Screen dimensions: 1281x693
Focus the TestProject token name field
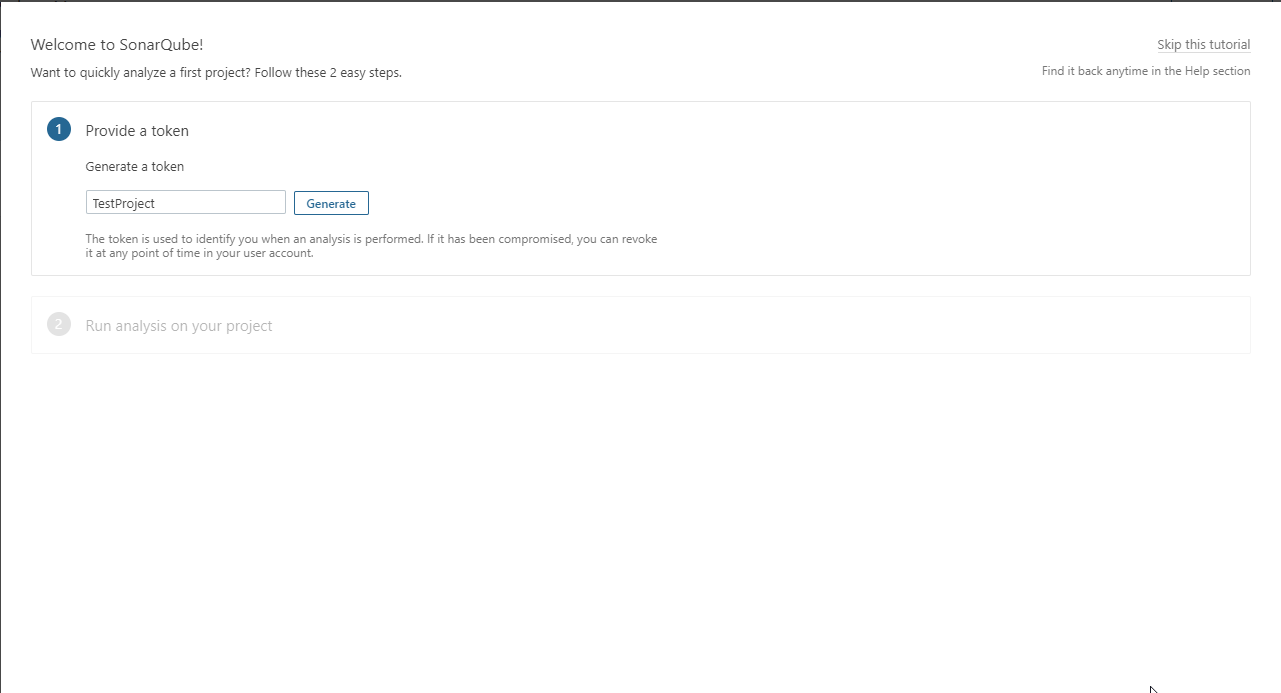(x=186, y=203)
